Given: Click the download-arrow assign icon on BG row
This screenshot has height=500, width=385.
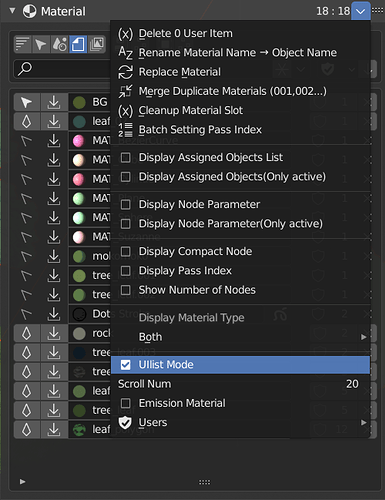Looking at the screenshot, I should click(x=54, y=102).
